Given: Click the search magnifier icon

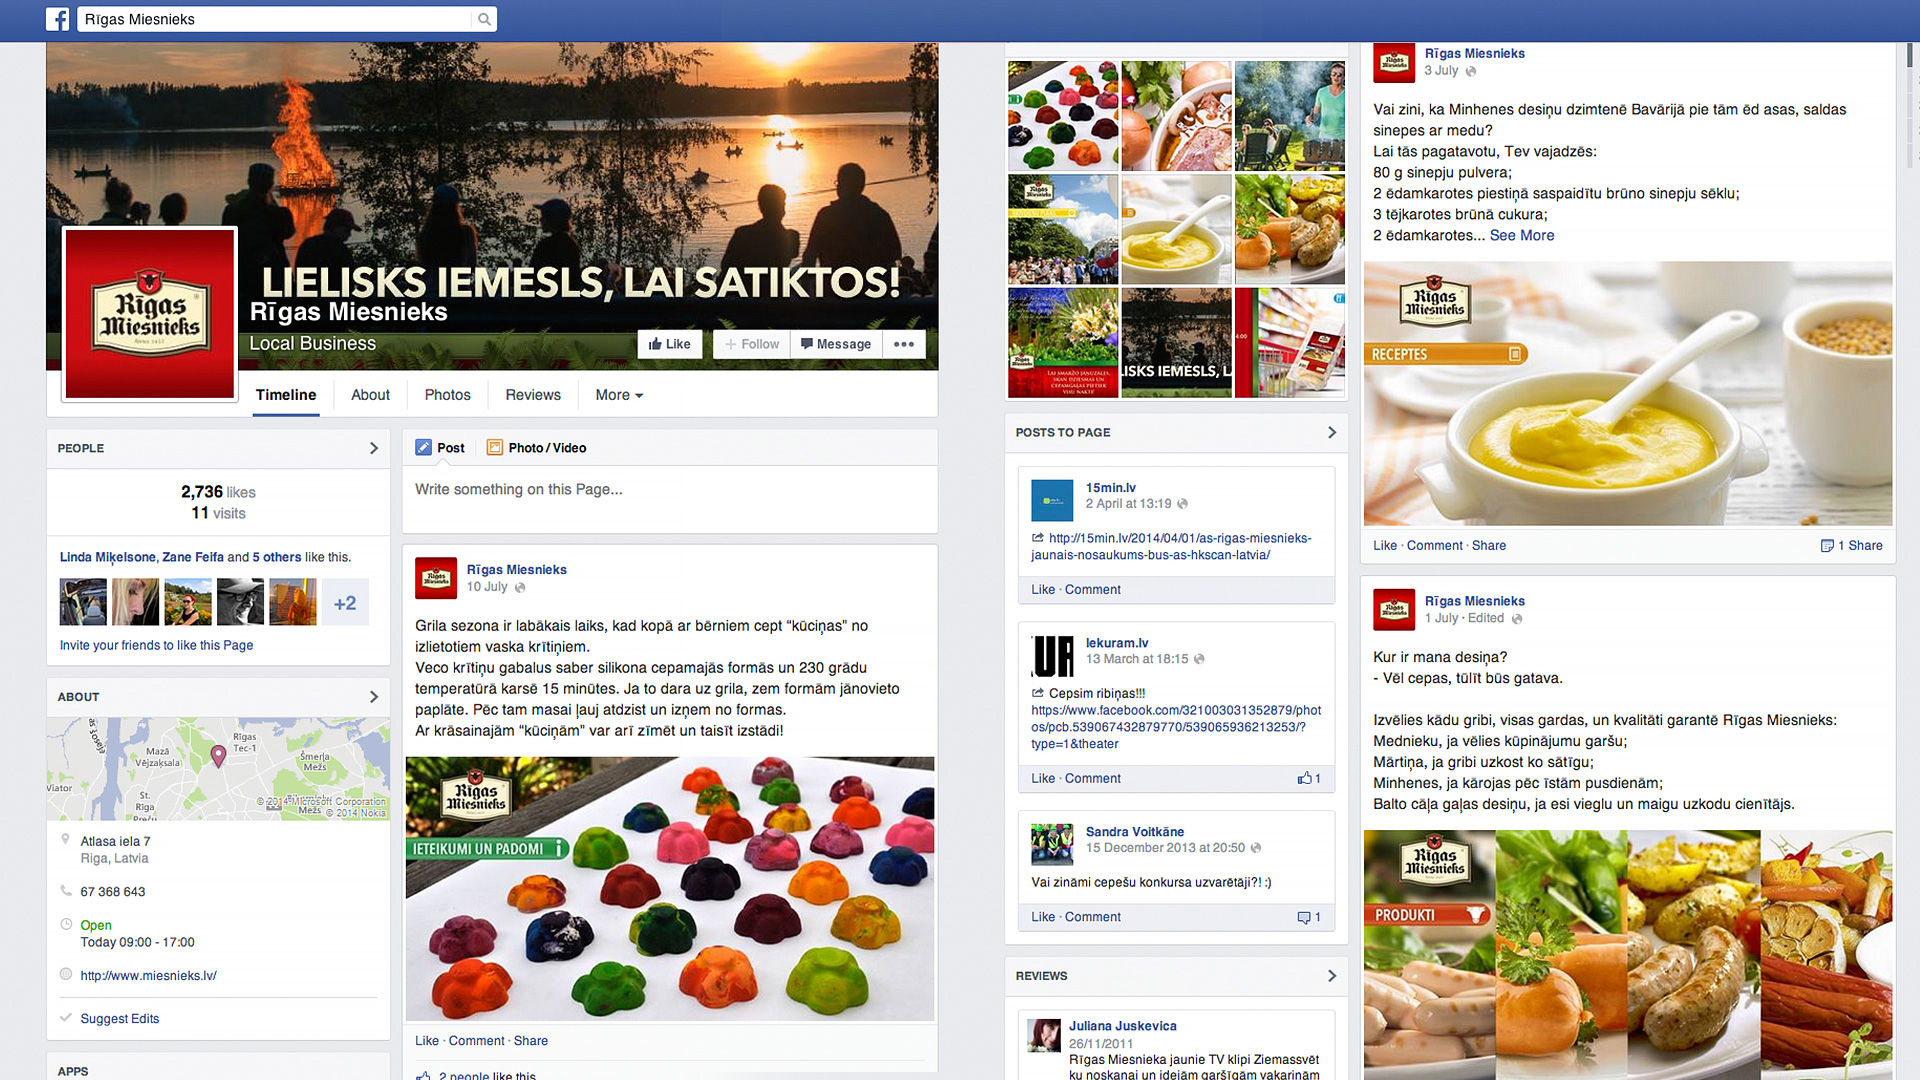Looking at the screenshot, I should [484, 19].
